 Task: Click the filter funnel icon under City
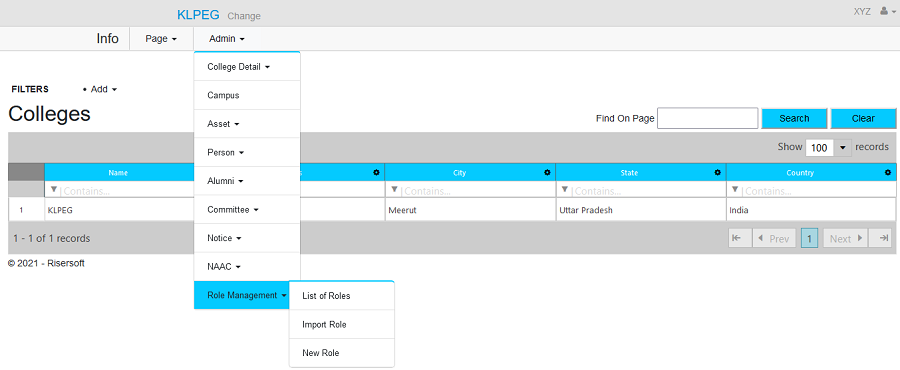(x=395, y=189)
